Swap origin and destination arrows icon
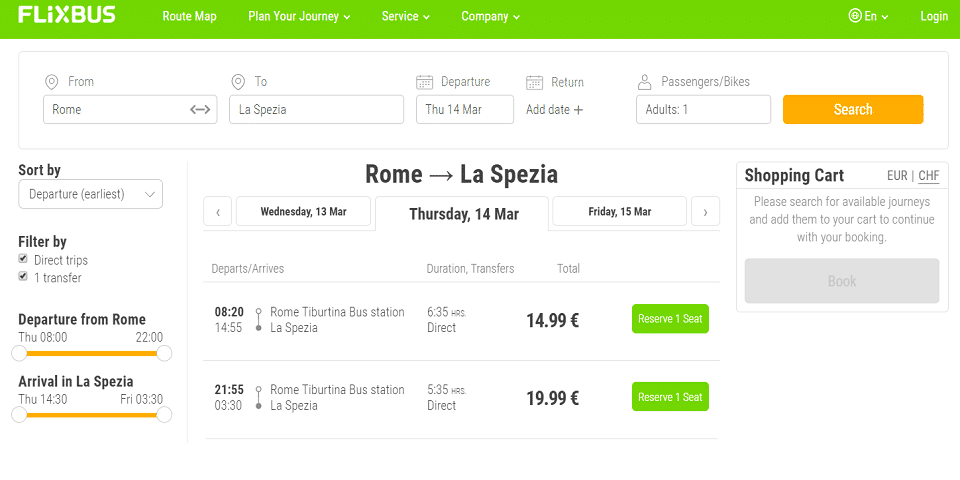960x480 pixels. 200,110
